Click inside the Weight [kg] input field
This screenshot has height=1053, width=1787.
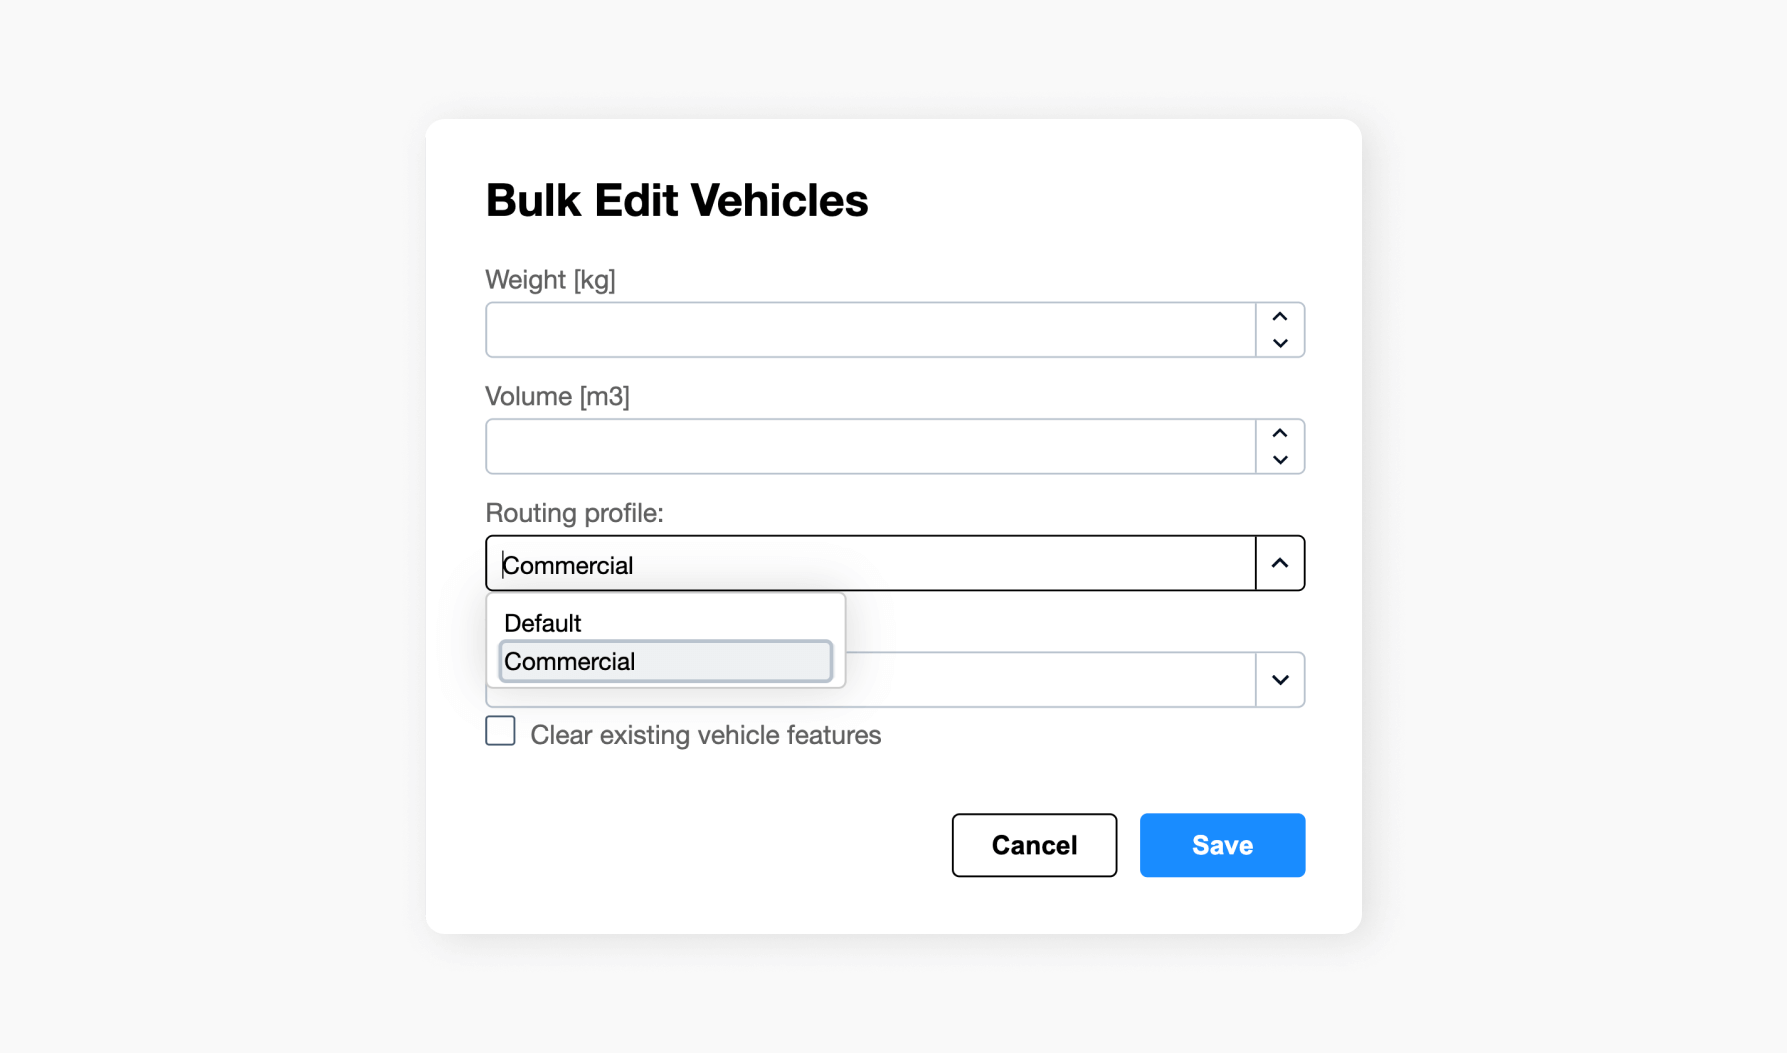click(870, 330)
